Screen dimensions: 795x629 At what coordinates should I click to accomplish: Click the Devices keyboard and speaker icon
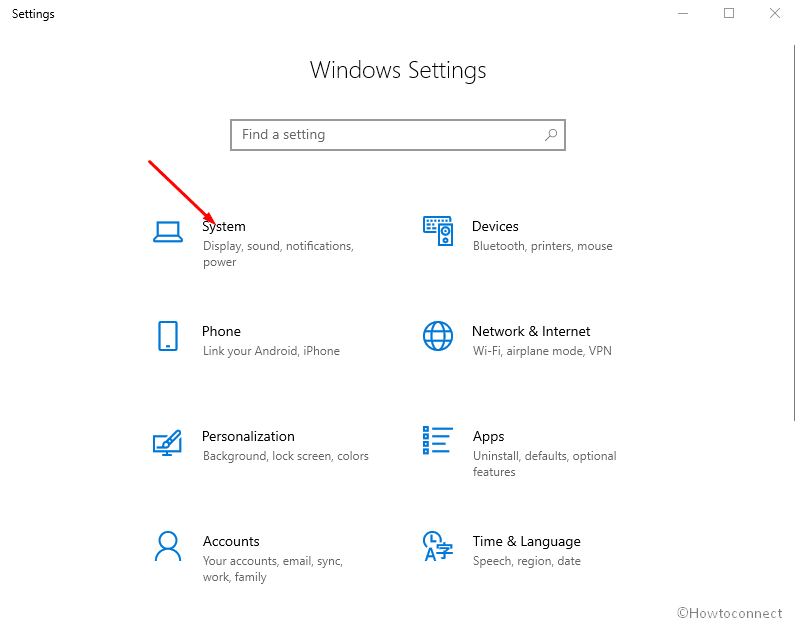click(438, 231)
